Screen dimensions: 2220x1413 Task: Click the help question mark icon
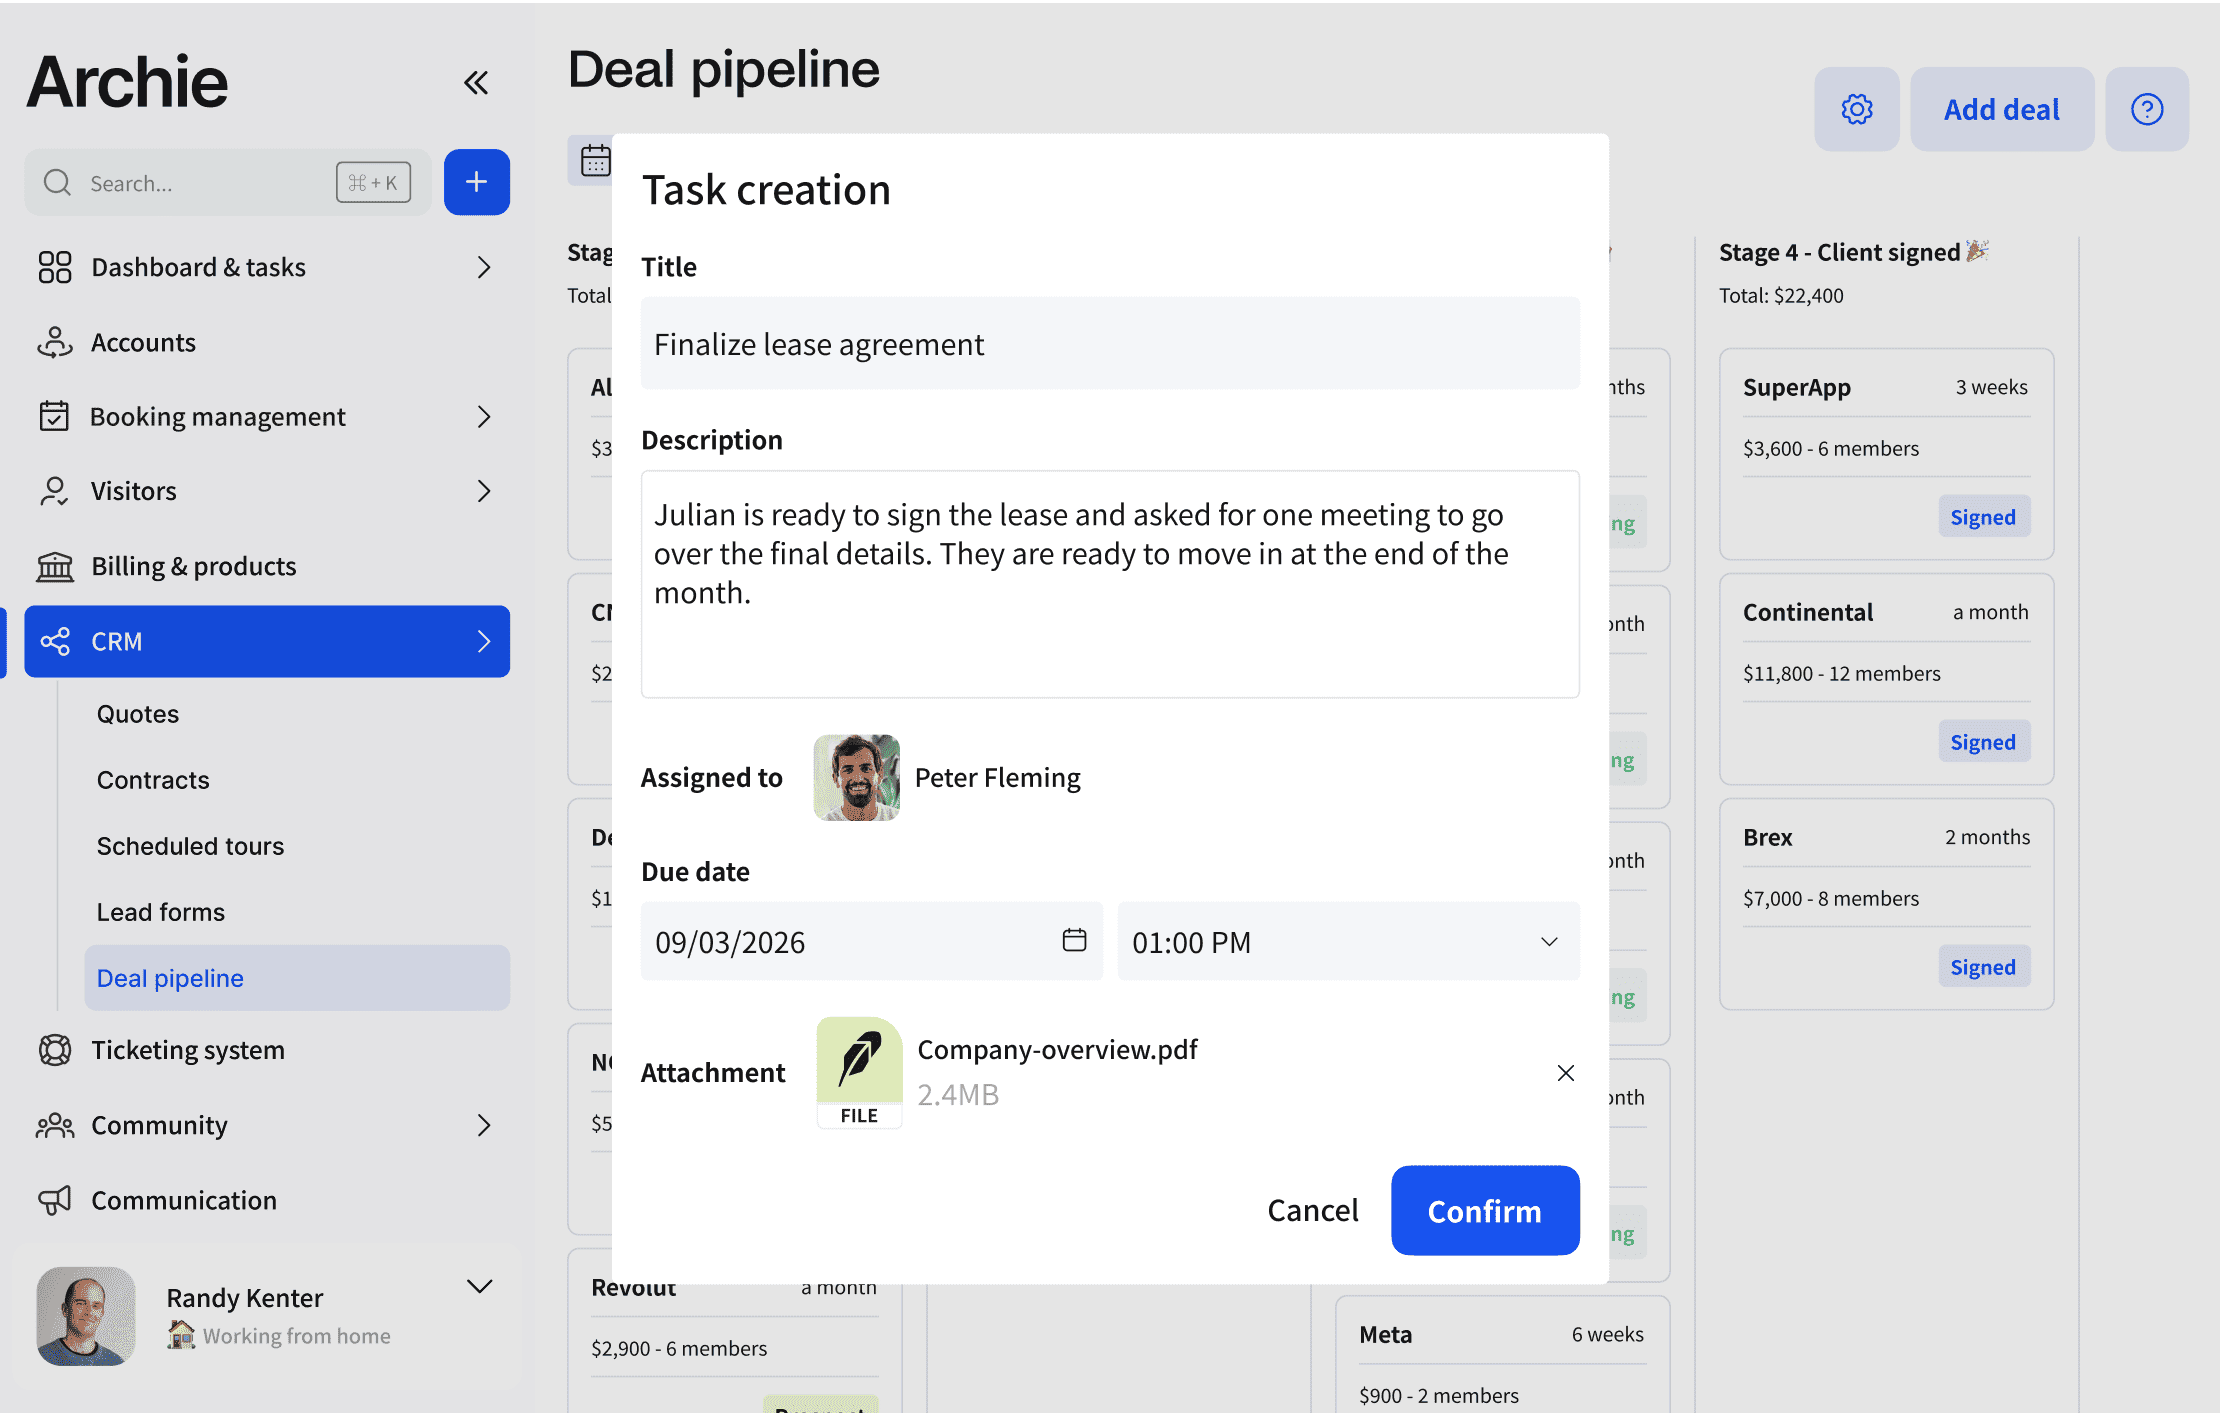coord(2147,109)
